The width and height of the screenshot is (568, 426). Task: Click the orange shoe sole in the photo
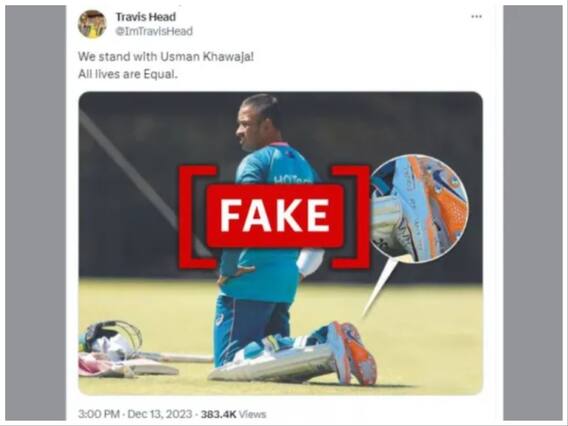point(360,353)
